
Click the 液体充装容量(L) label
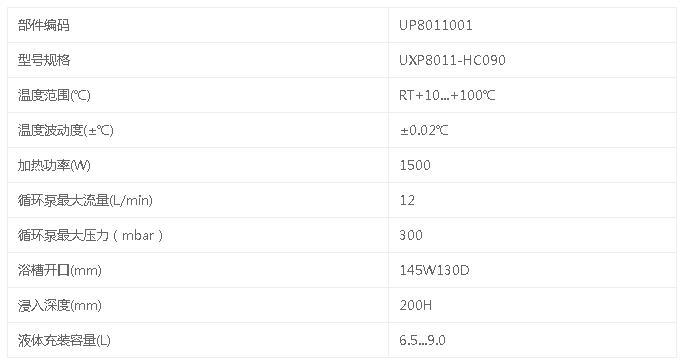point(64,340)
